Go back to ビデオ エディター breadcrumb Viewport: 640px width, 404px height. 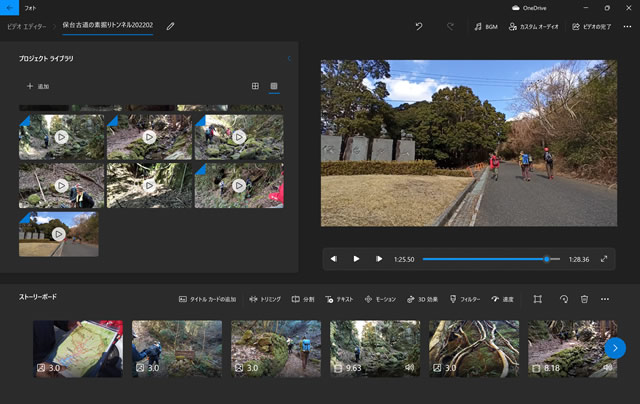point(27,26)
